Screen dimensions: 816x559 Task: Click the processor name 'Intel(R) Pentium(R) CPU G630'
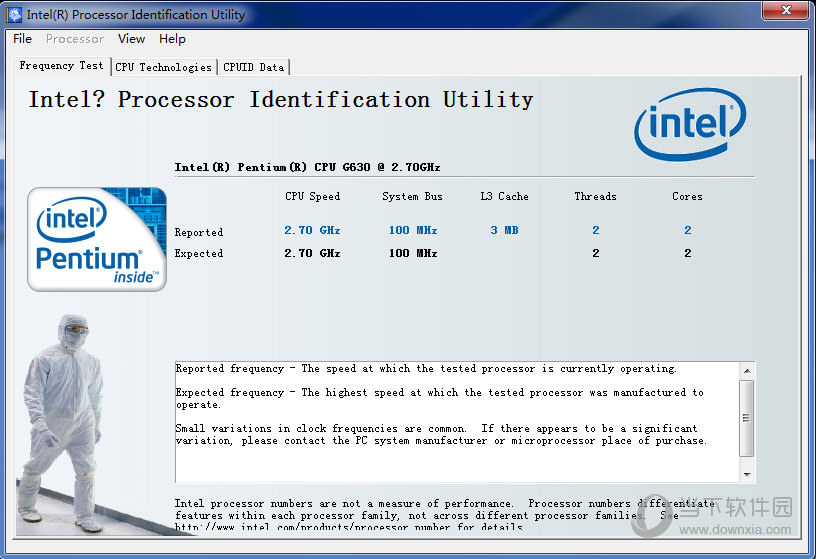[x=308, y=167]
